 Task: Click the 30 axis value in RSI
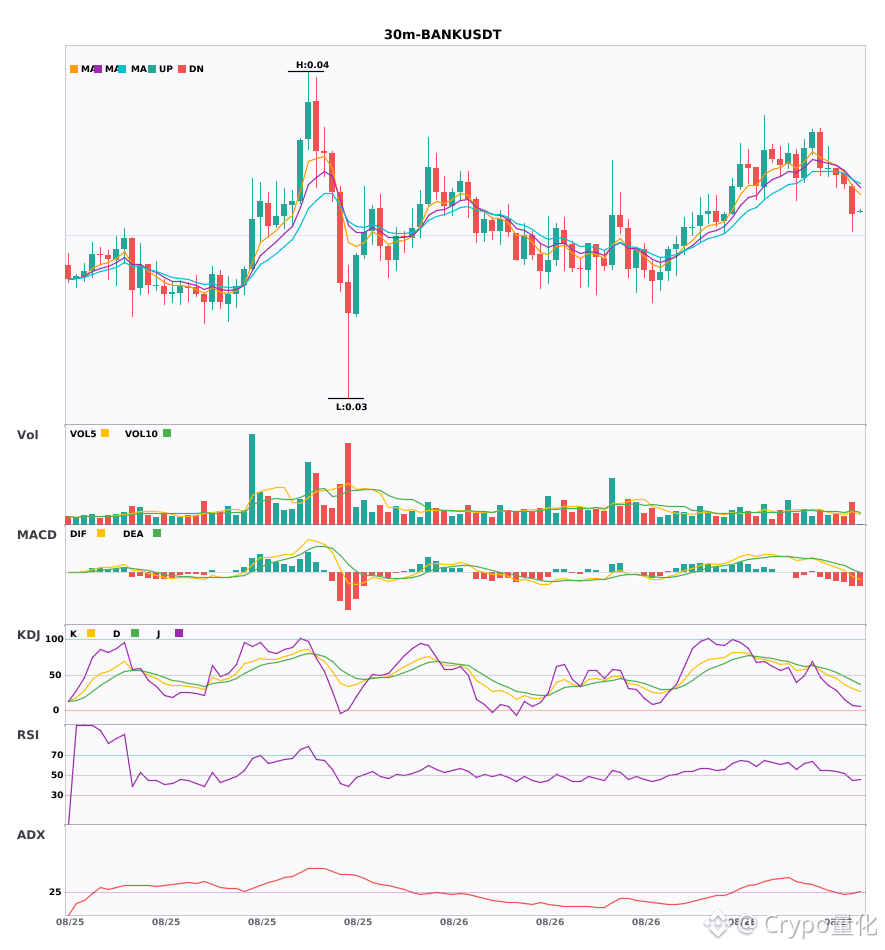pyautogui.click(x=58, y=795)
